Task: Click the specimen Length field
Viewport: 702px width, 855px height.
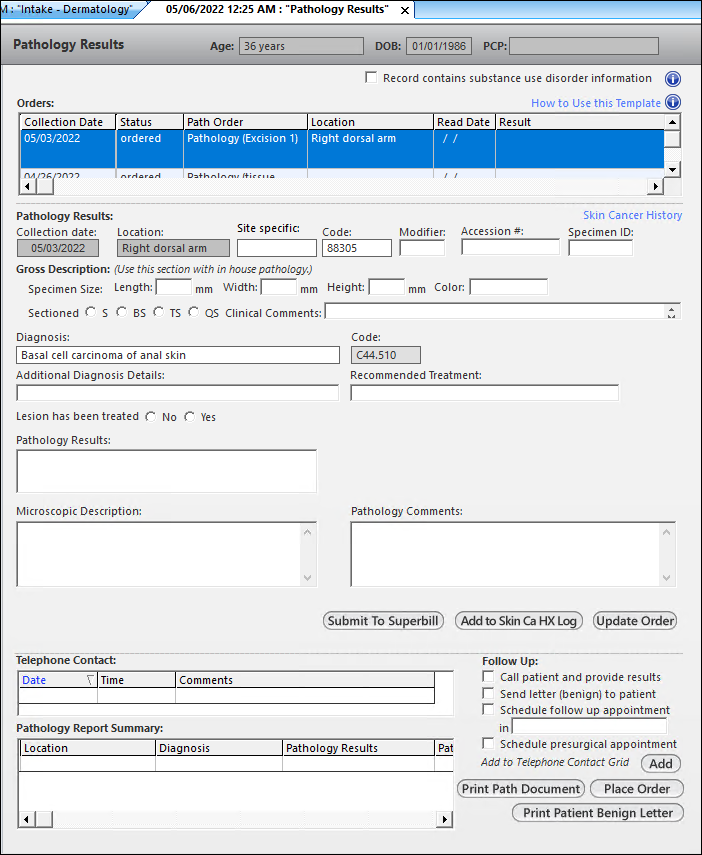Action: coord(173,287)
